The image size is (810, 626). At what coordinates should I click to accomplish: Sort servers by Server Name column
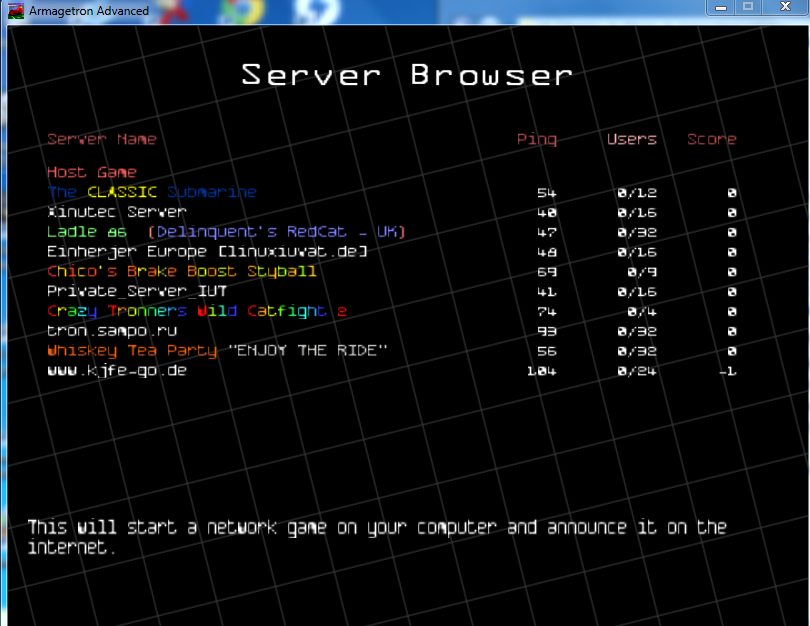pos(101,139)
